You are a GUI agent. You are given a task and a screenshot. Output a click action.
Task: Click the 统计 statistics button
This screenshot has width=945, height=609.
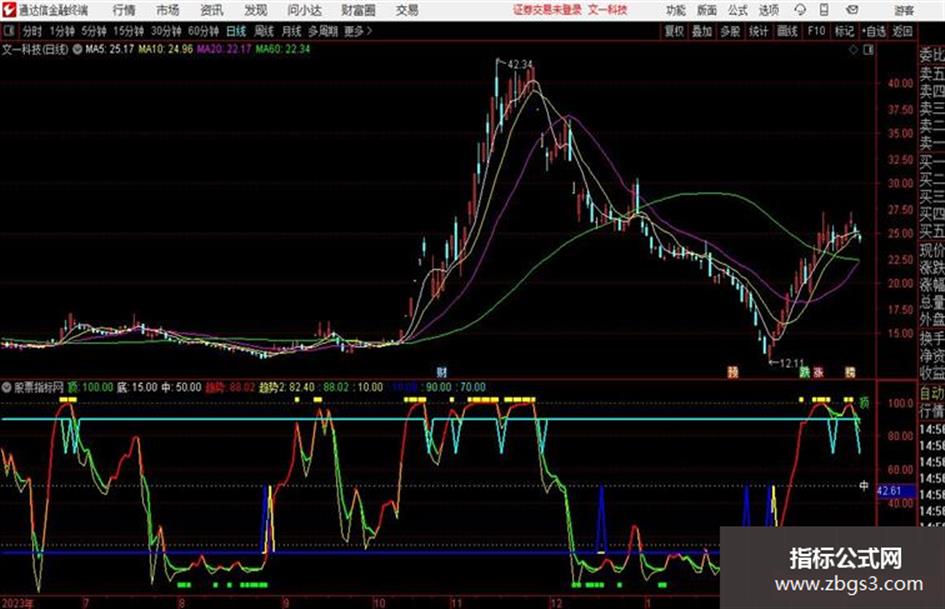(x=758, y=31)
